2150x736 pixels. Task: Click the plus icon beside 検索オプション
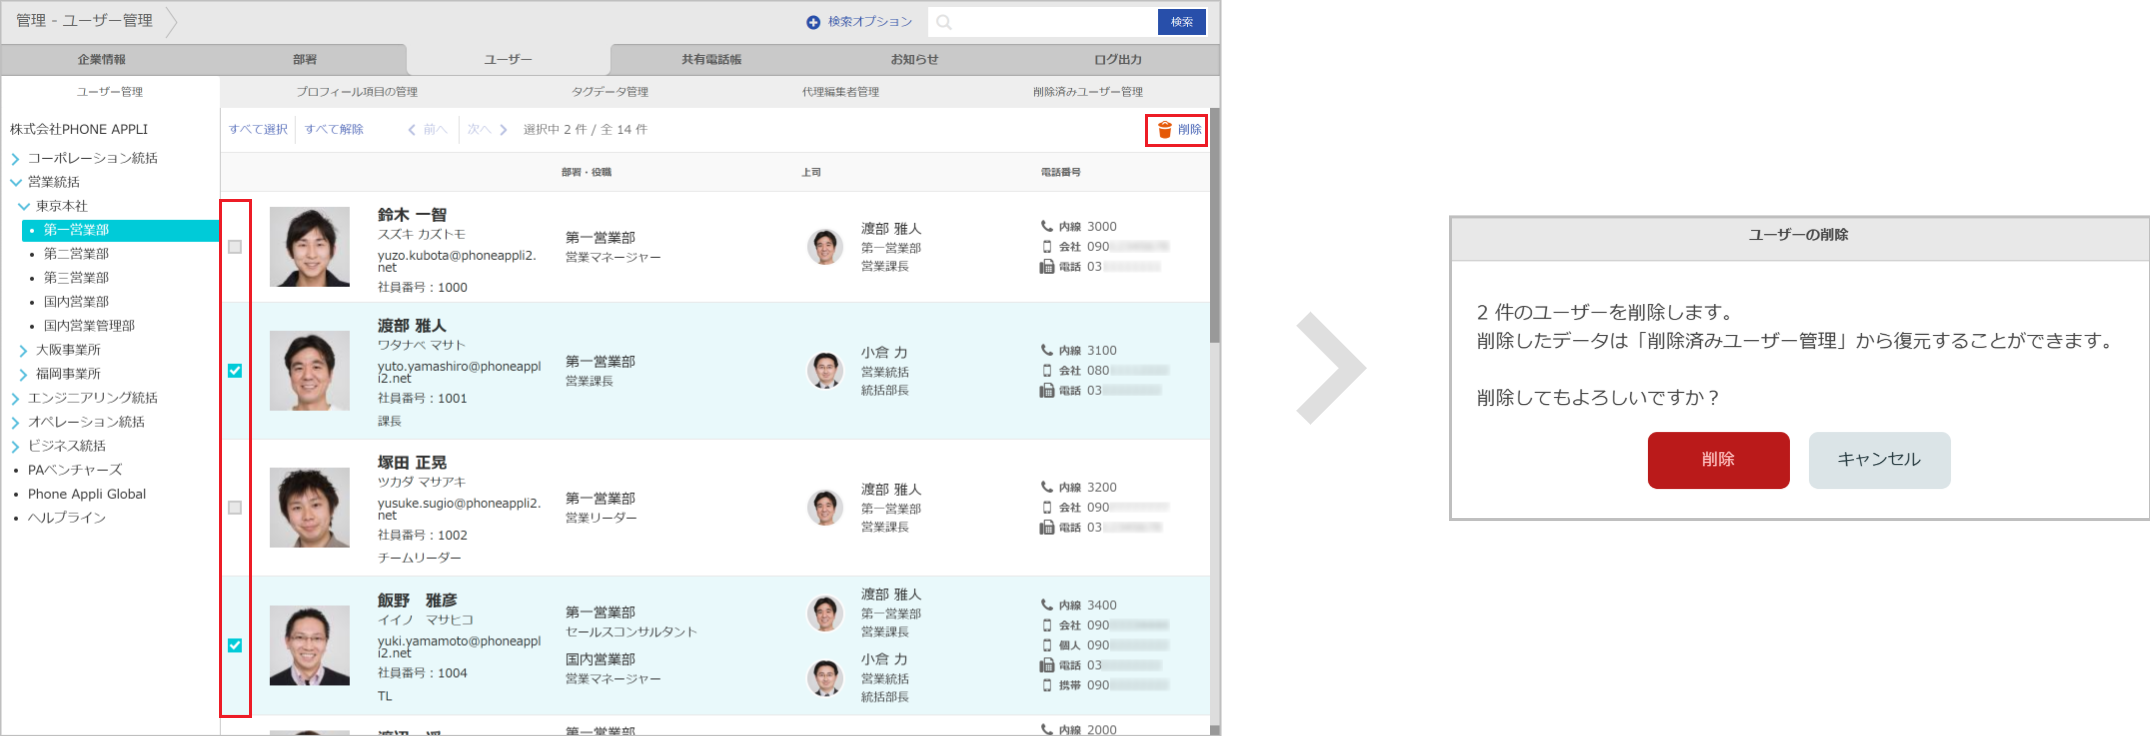coord(813,22)
